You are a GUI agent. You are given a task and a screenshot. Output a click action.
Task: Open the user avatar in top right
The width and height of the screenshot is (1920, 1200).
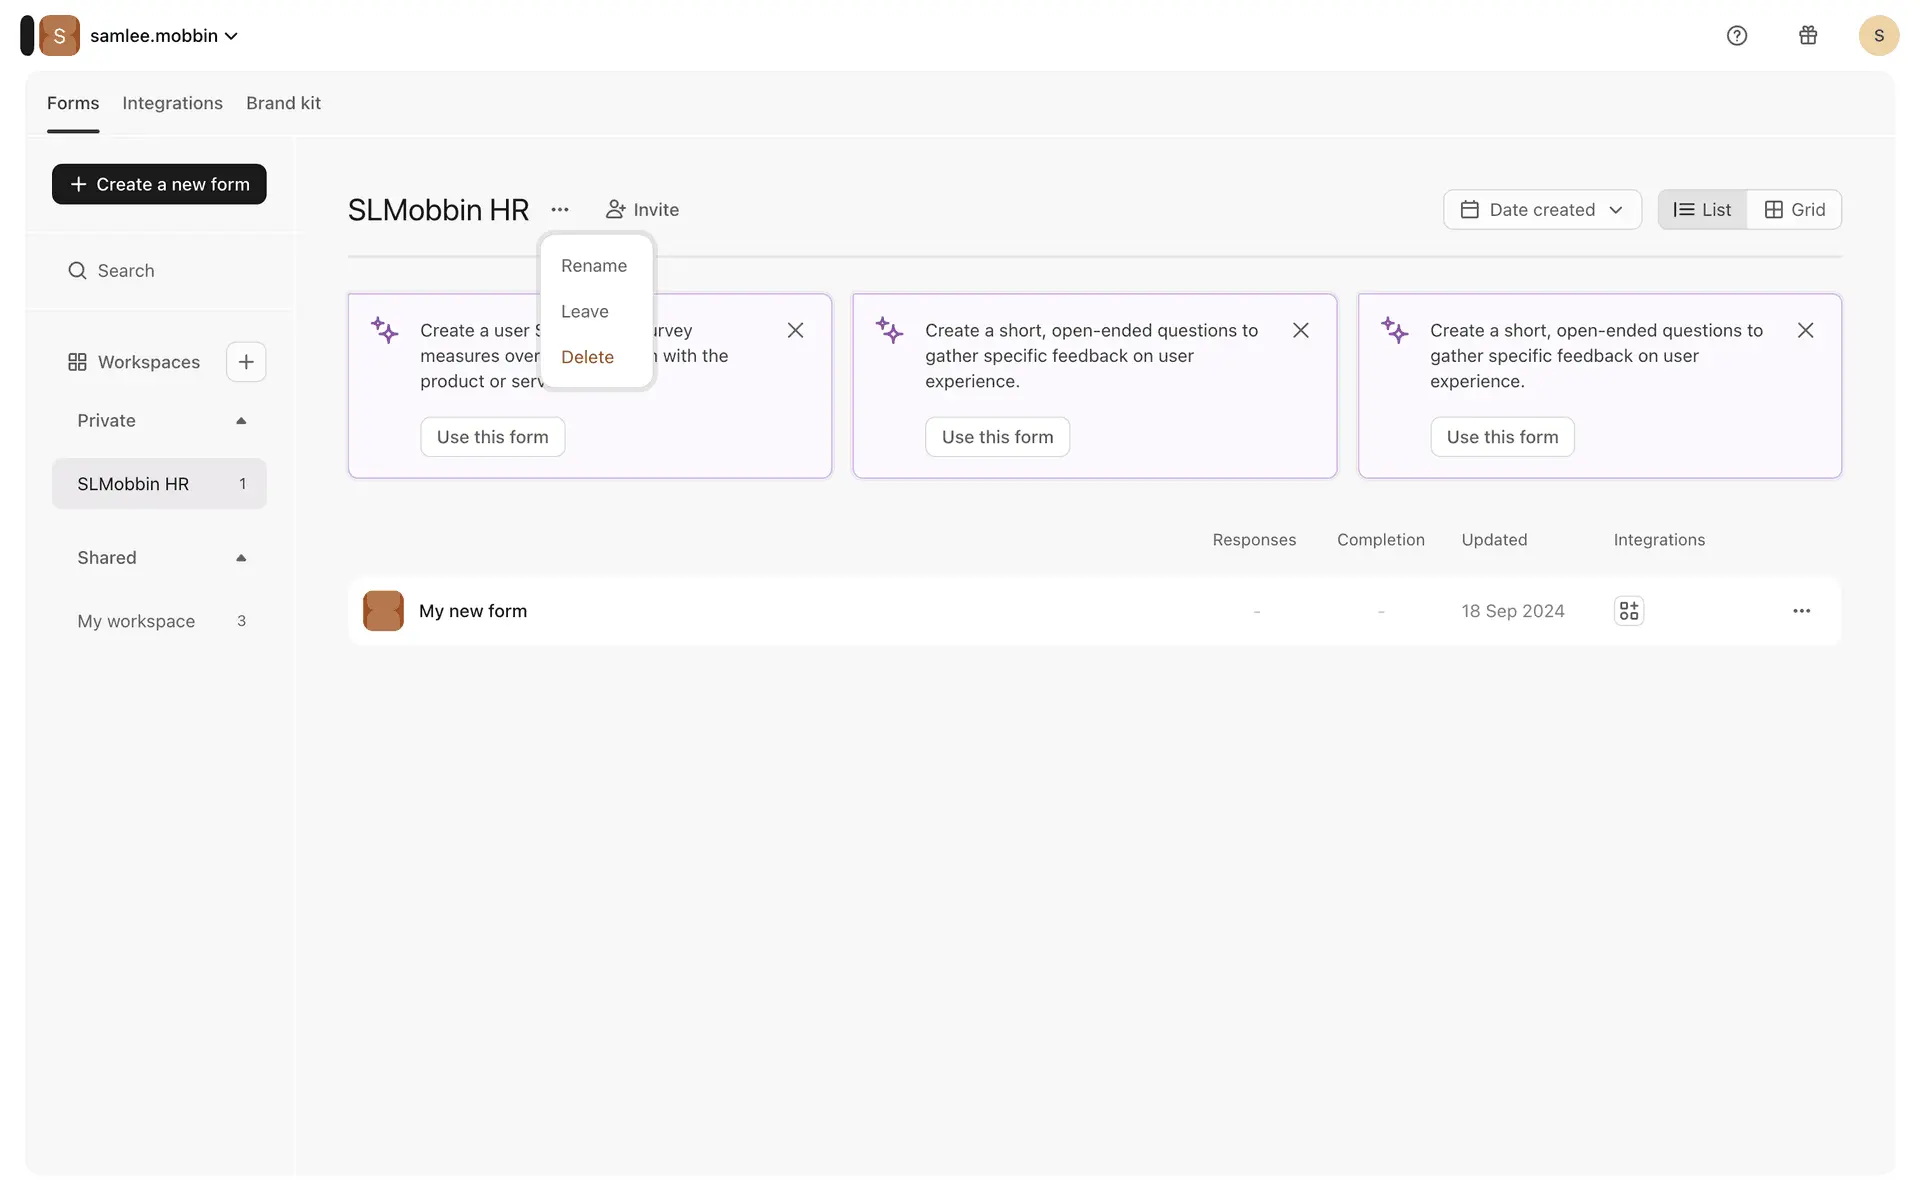[x=1878, y=36]
